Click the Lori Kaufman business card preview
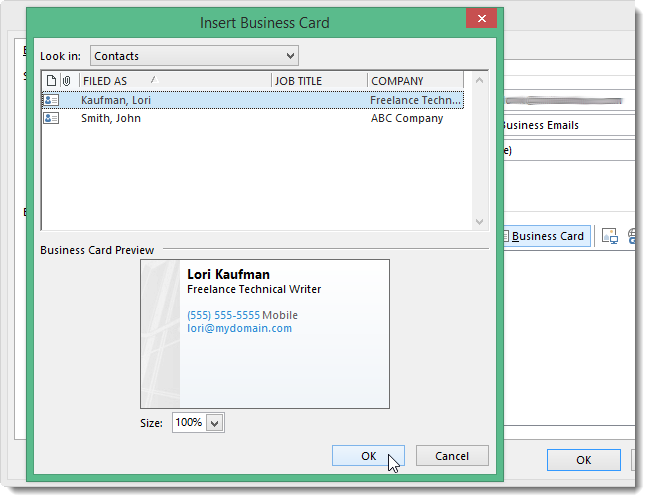The width and height of the screenshot is (650, 502). [x=265, y=334]
